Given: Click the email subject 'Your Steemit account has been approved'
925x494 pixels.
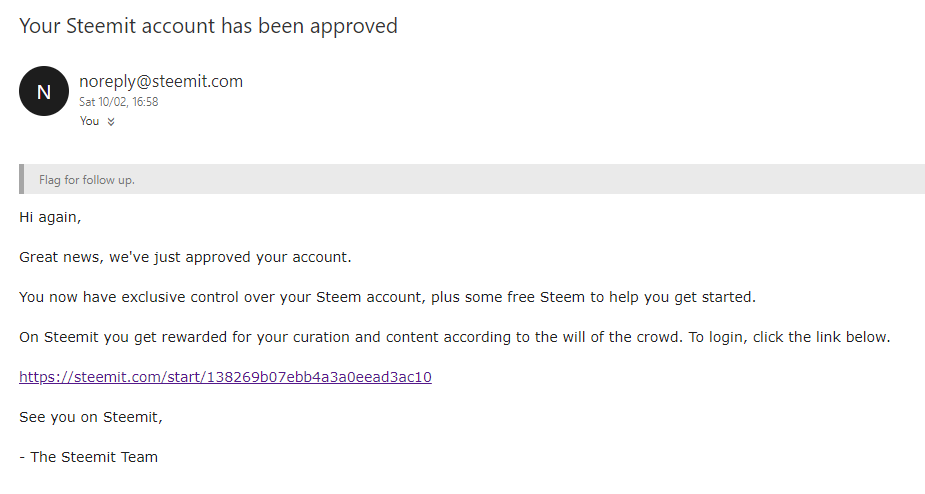Looking at the screenshot, I should [x=208, y=26].
